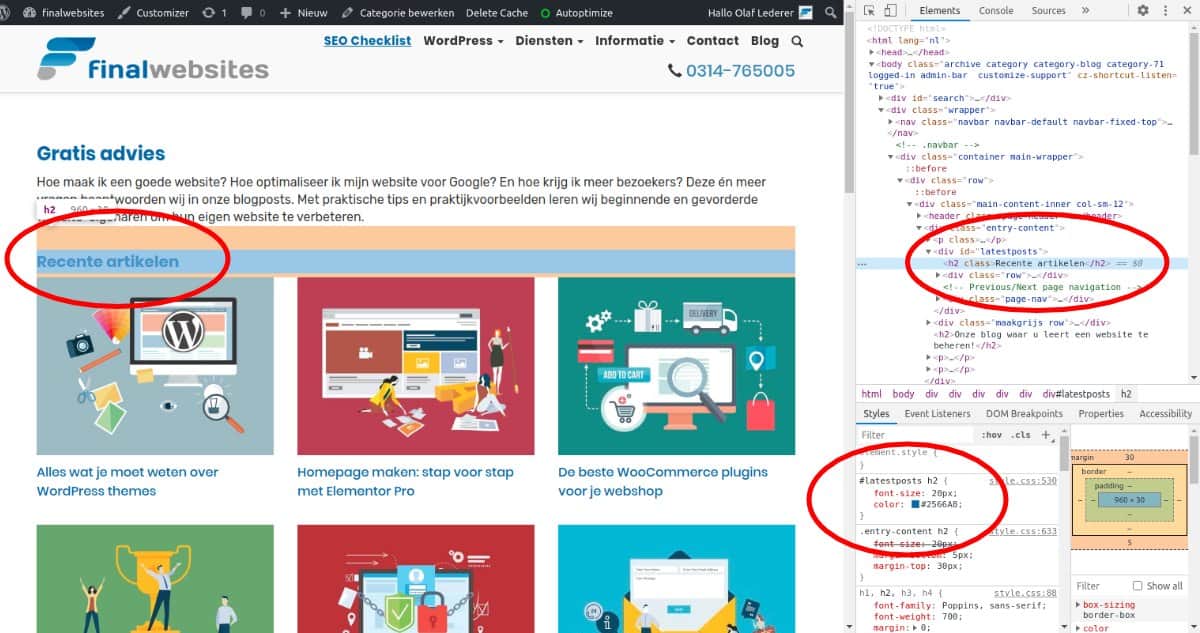This screenshot has width=1200, height=633.
Task: Open the updates icon showing 1
Action: click(214, 13)
